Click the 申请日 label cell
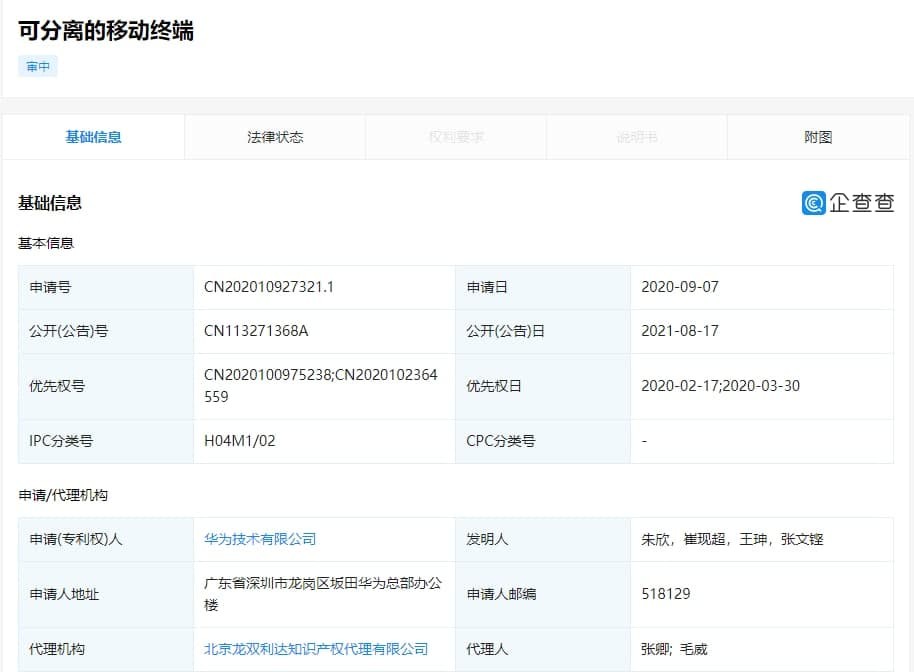The image size is (914, 672). (x=543, y=287)
